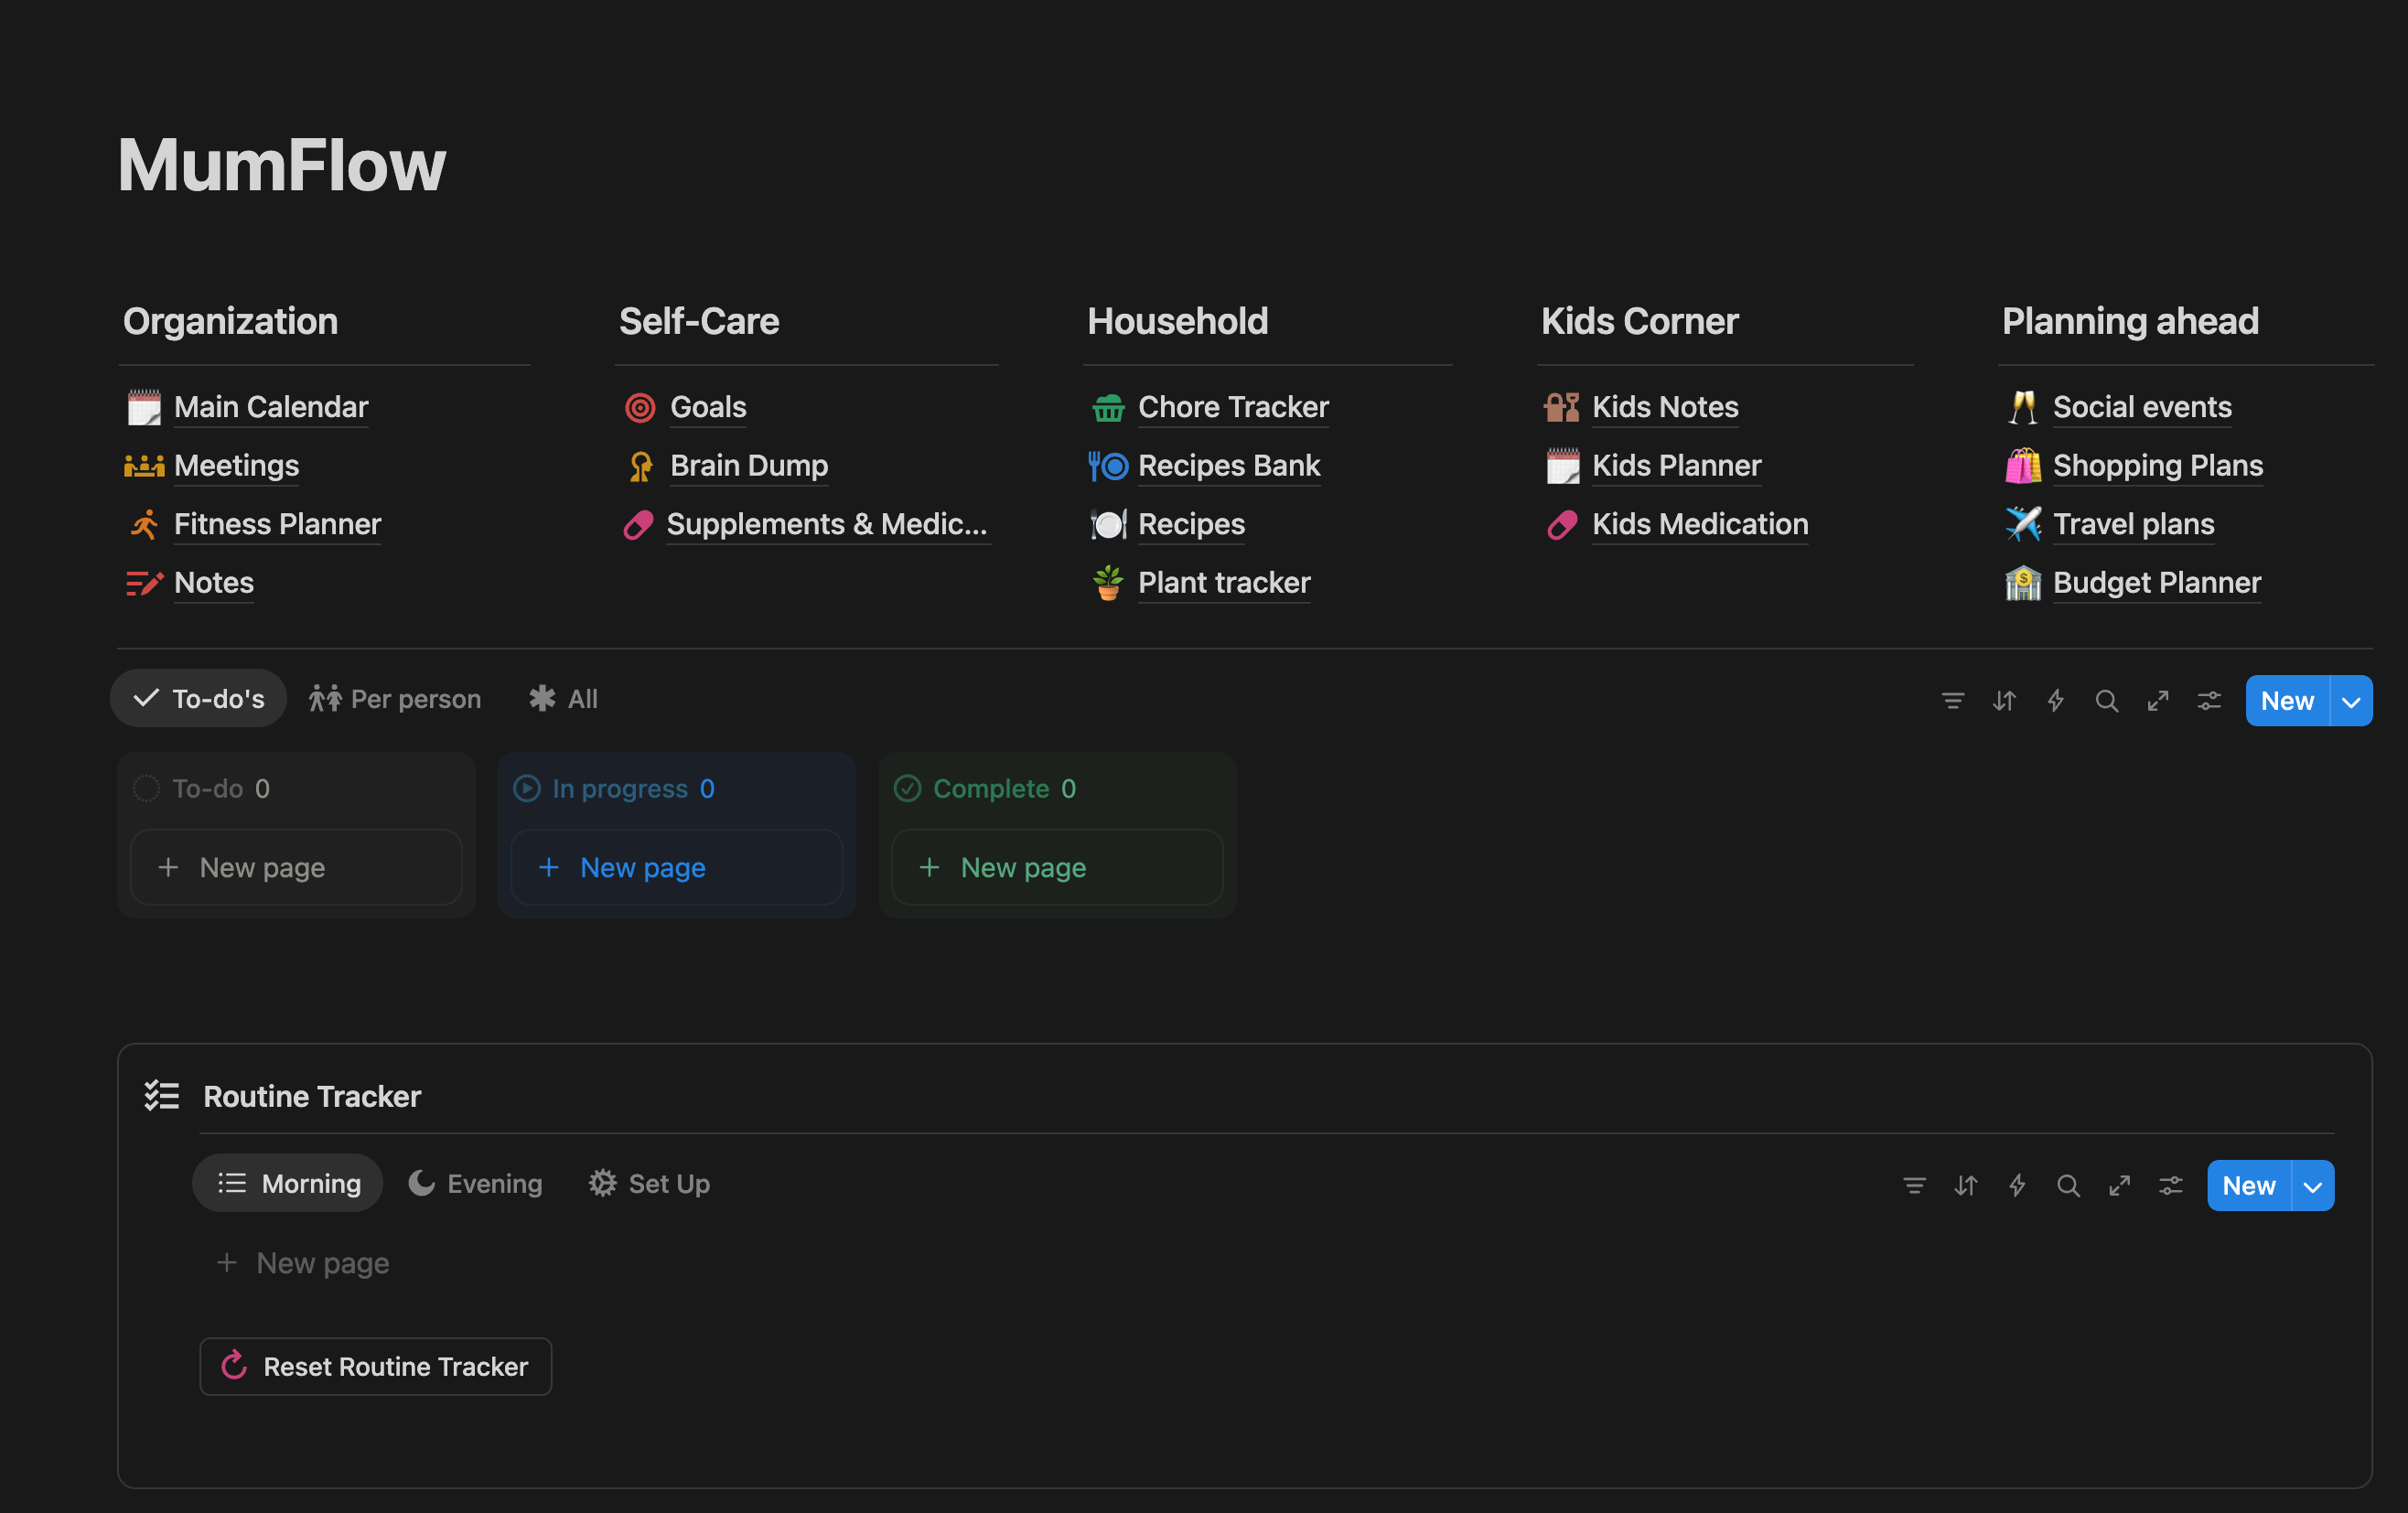
Task: Open the Kids Medication page
Action: coord(1699,524)
